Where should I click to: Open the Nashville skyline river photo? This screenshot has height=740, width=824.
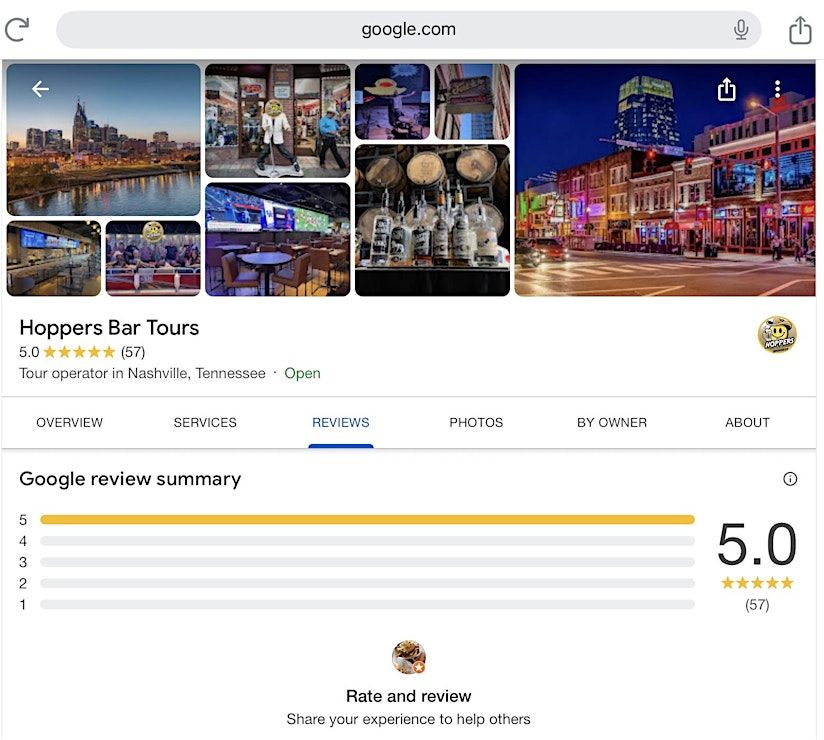click(104, 140)
